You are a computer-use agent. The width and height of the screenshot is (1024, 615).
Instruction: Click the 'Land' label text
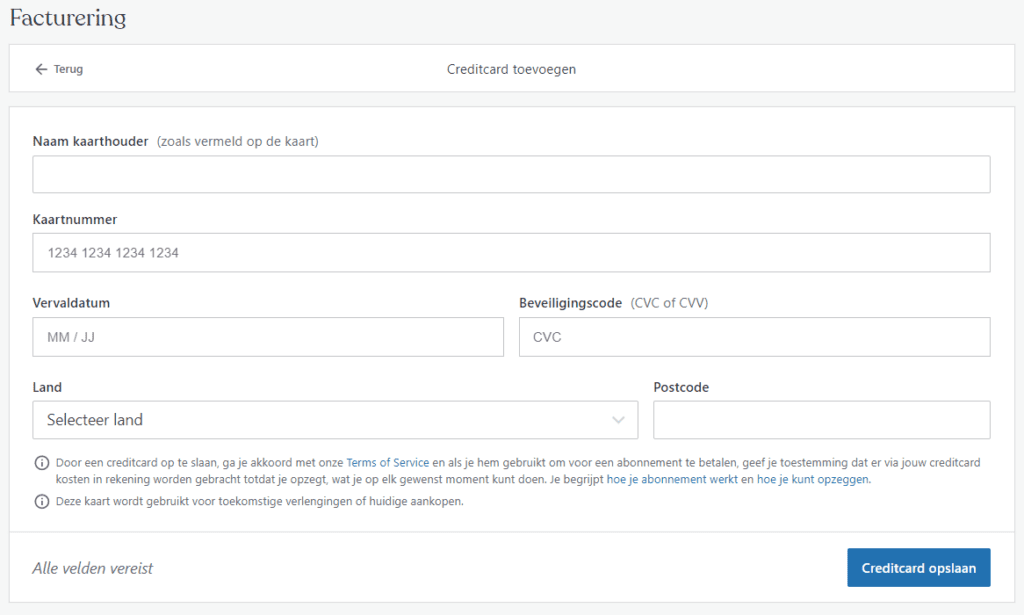(47, 387)
